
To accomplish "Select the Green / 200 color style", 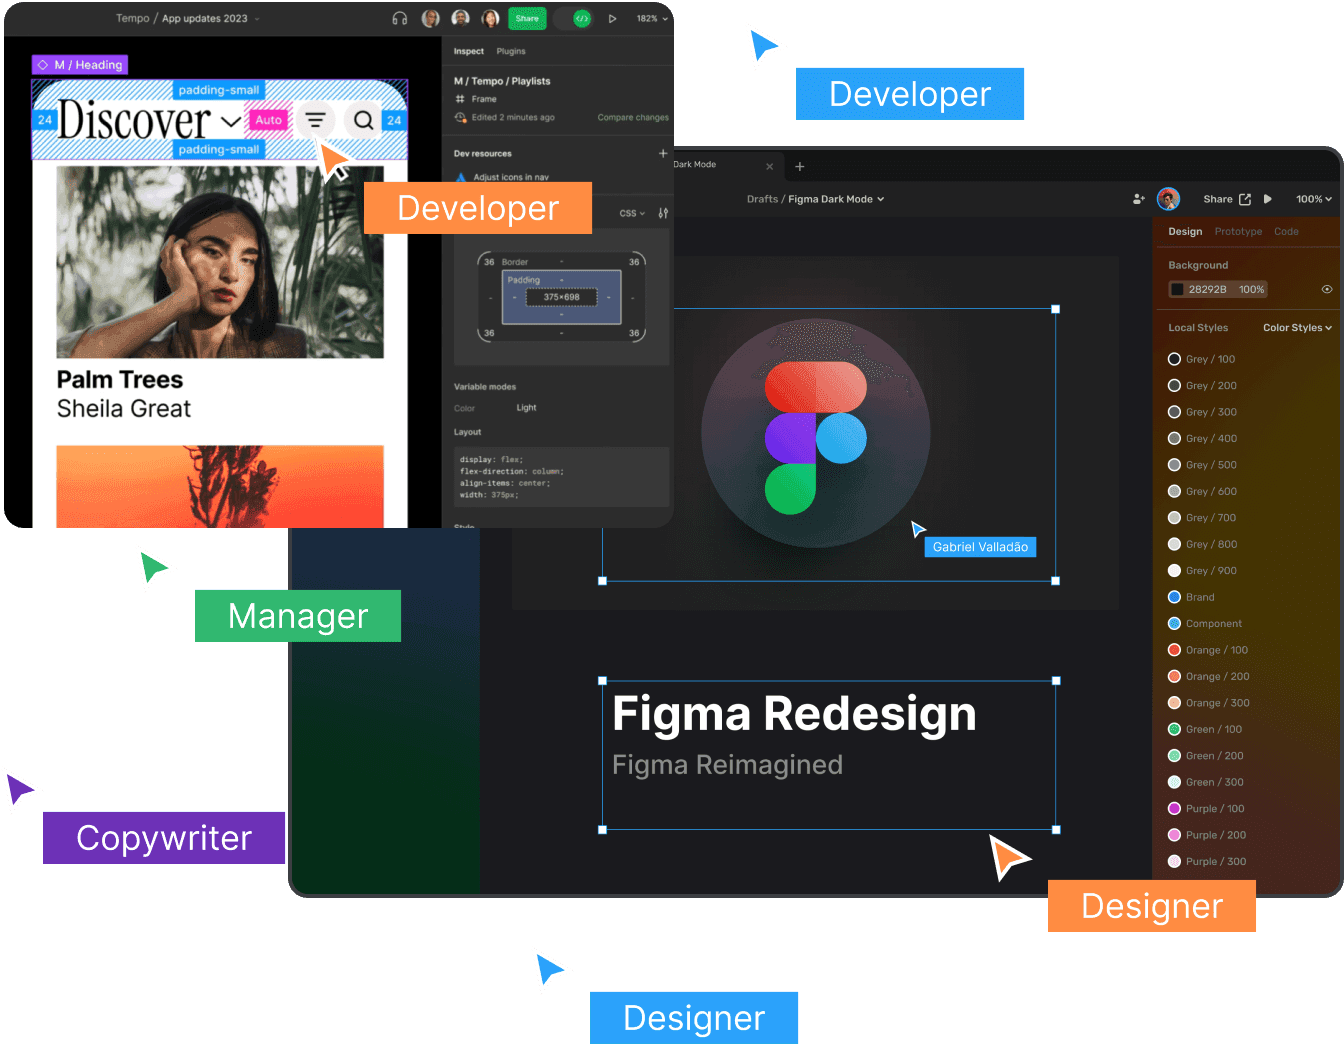I will tap(1206, 756).
